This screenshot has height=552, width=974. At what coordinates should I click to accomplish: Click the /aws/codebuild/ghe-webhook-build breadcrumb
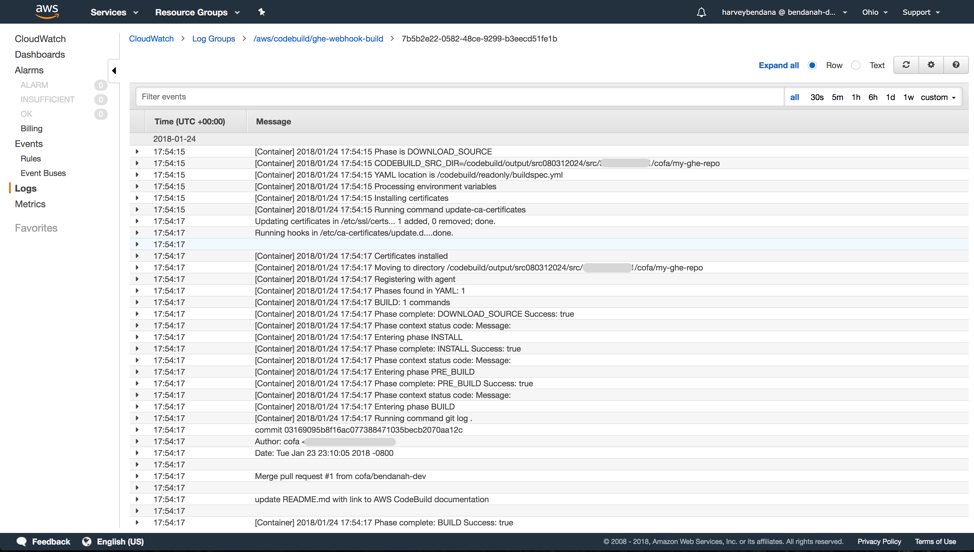tap(318, 38)
